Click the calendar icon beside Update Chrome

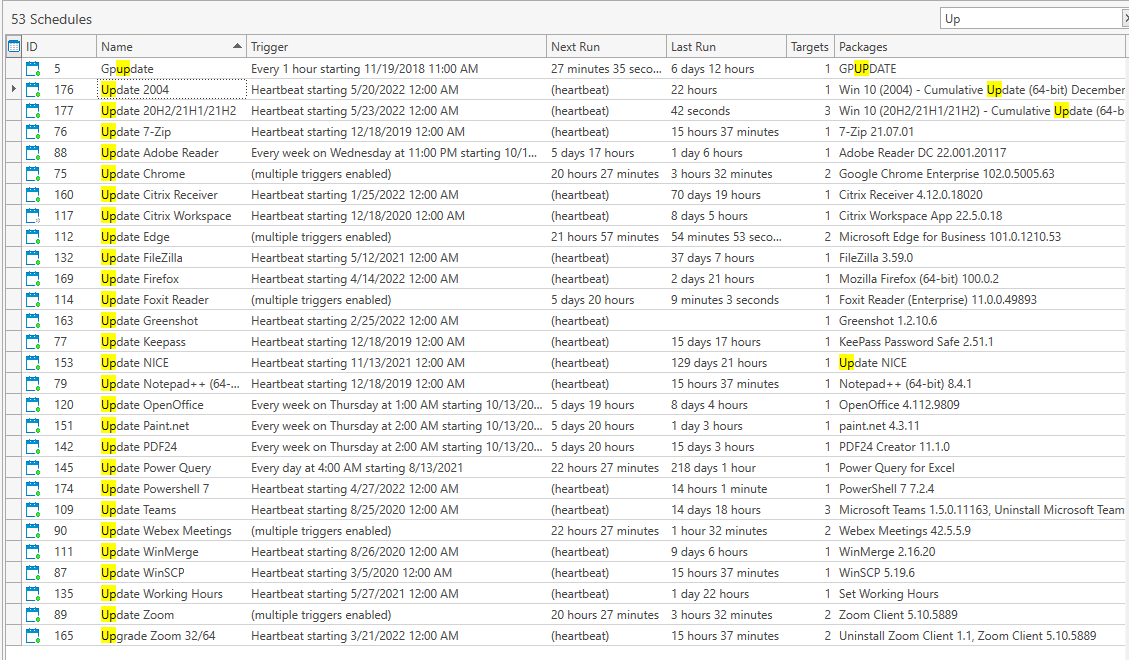coord(33,174)
